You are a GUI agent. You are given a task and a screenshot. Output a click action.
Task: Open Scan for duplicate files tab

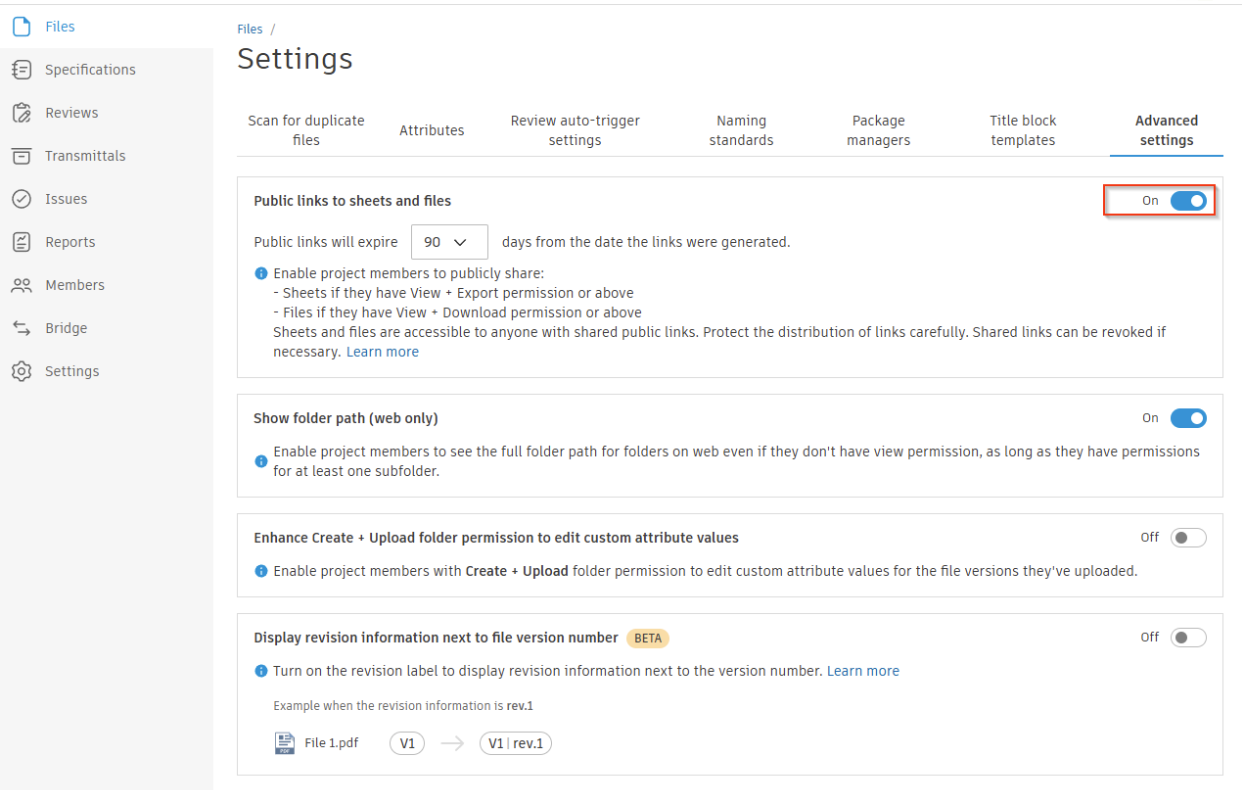coord(306,130)
